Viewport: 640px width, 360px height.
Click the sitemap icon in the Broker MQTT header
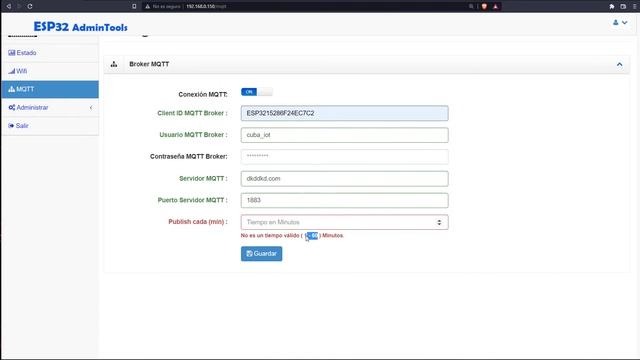pyautogui.click(x=114, y=64)
